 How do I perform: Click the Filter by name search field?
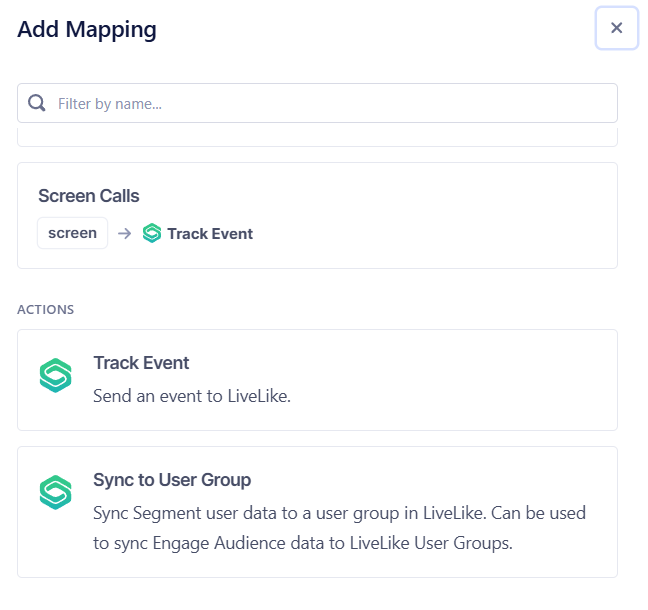tap(317, 103)
